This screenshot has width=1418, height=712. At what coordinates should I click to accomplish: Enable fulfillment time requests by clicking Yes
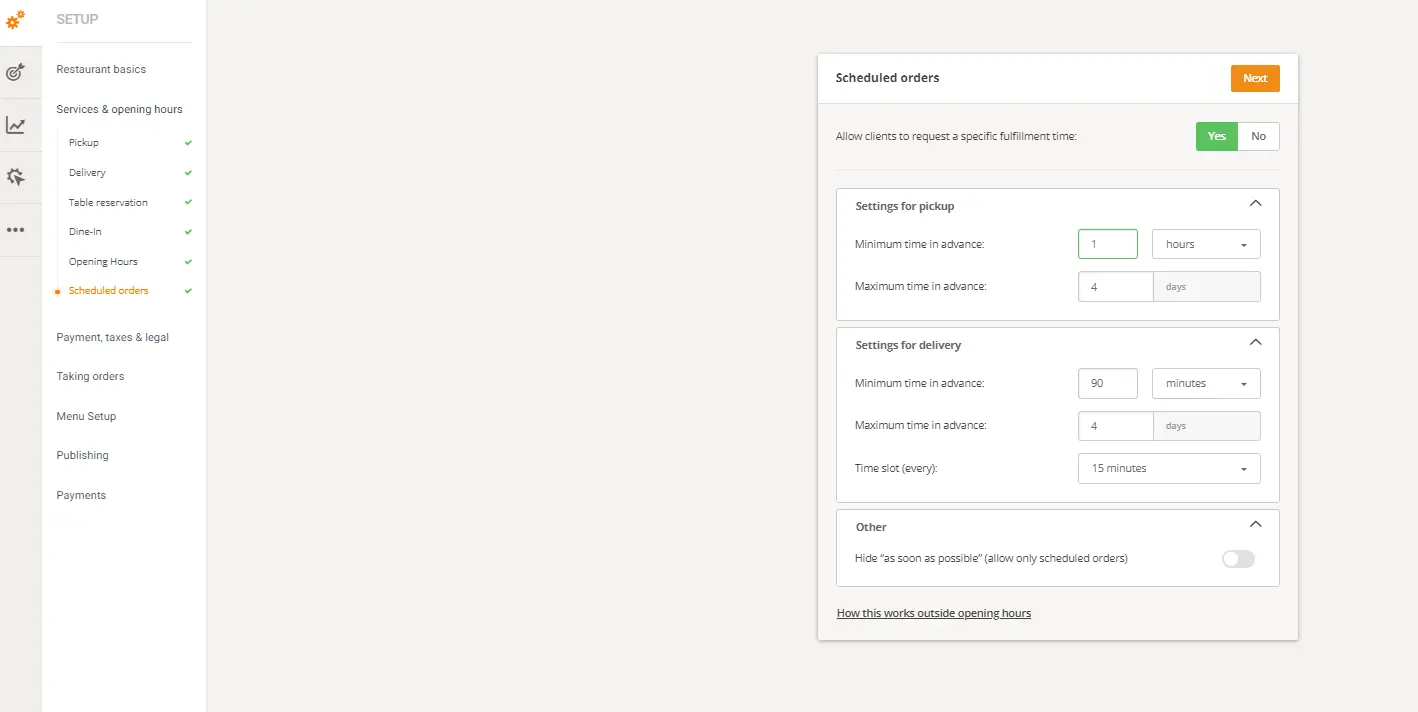coord(1216,136)
